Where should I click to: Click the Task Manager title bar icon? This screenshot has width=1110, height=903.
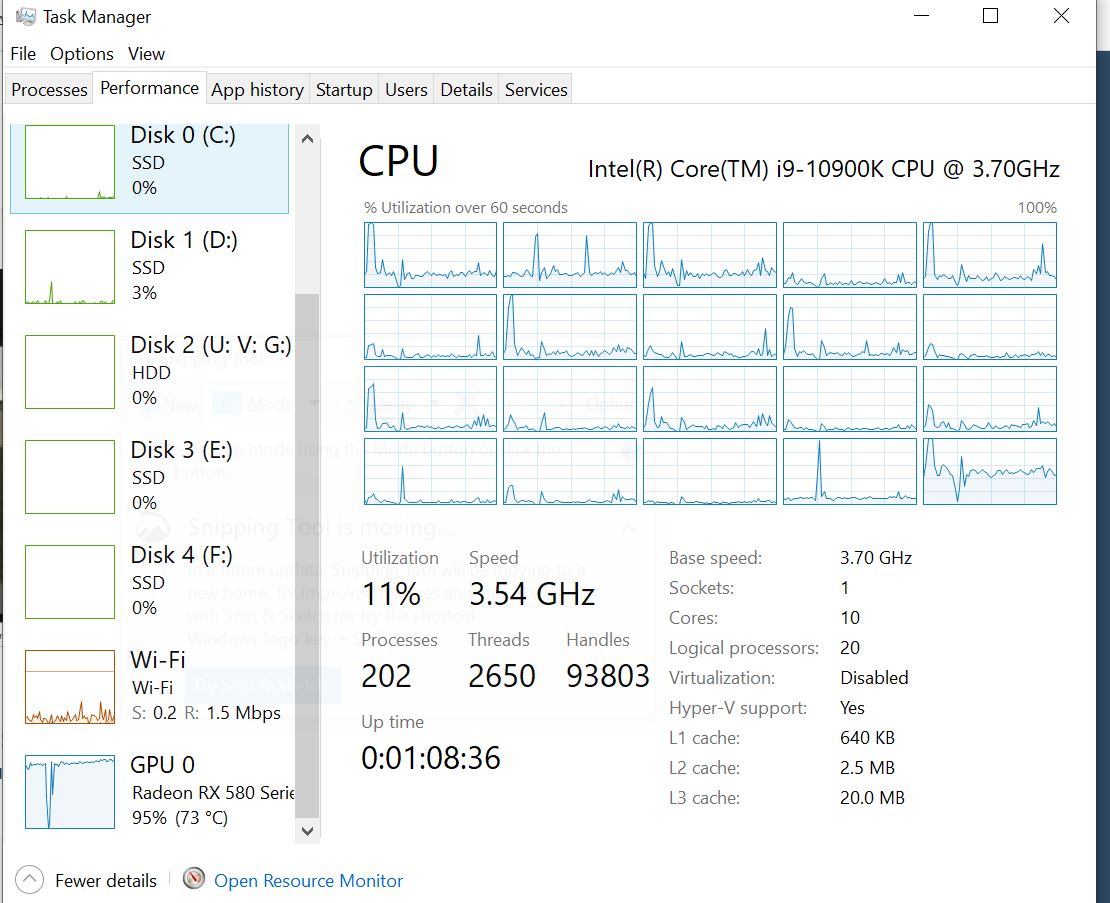[25, 16]
